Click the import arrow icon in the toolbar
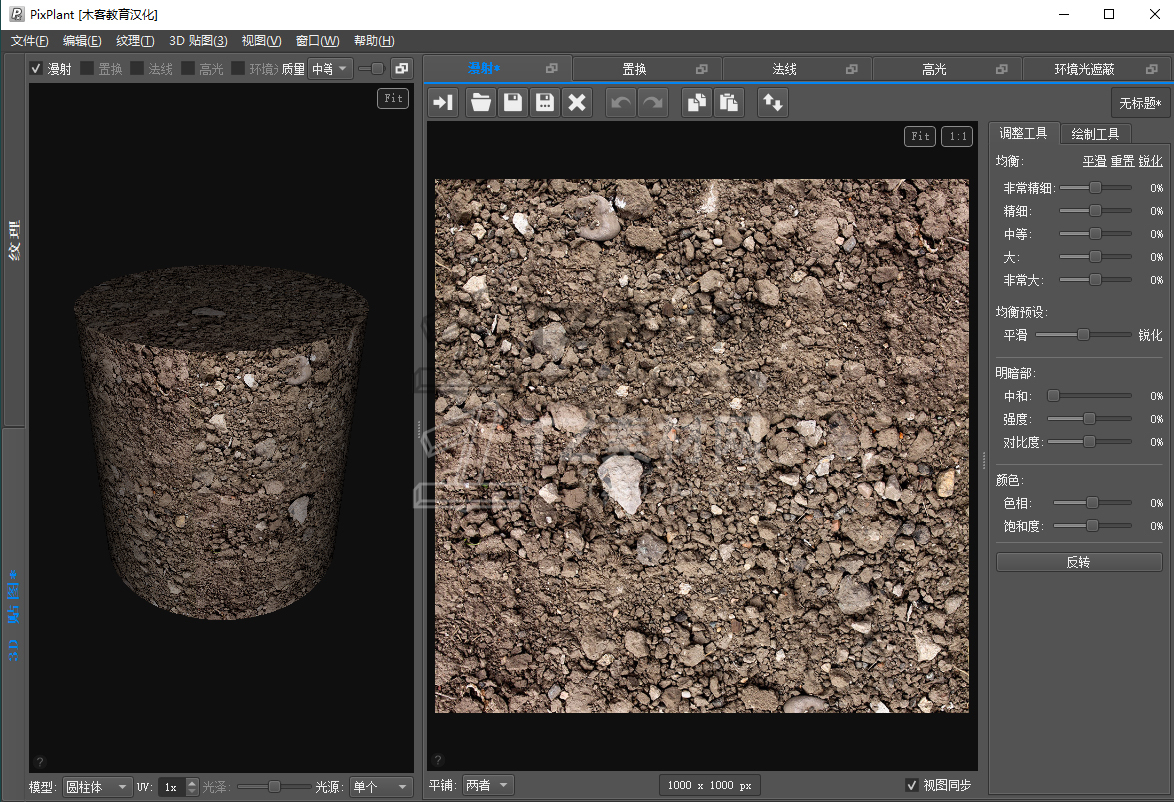The width and height of the screenshot is (1174, 802). point(444,102)
